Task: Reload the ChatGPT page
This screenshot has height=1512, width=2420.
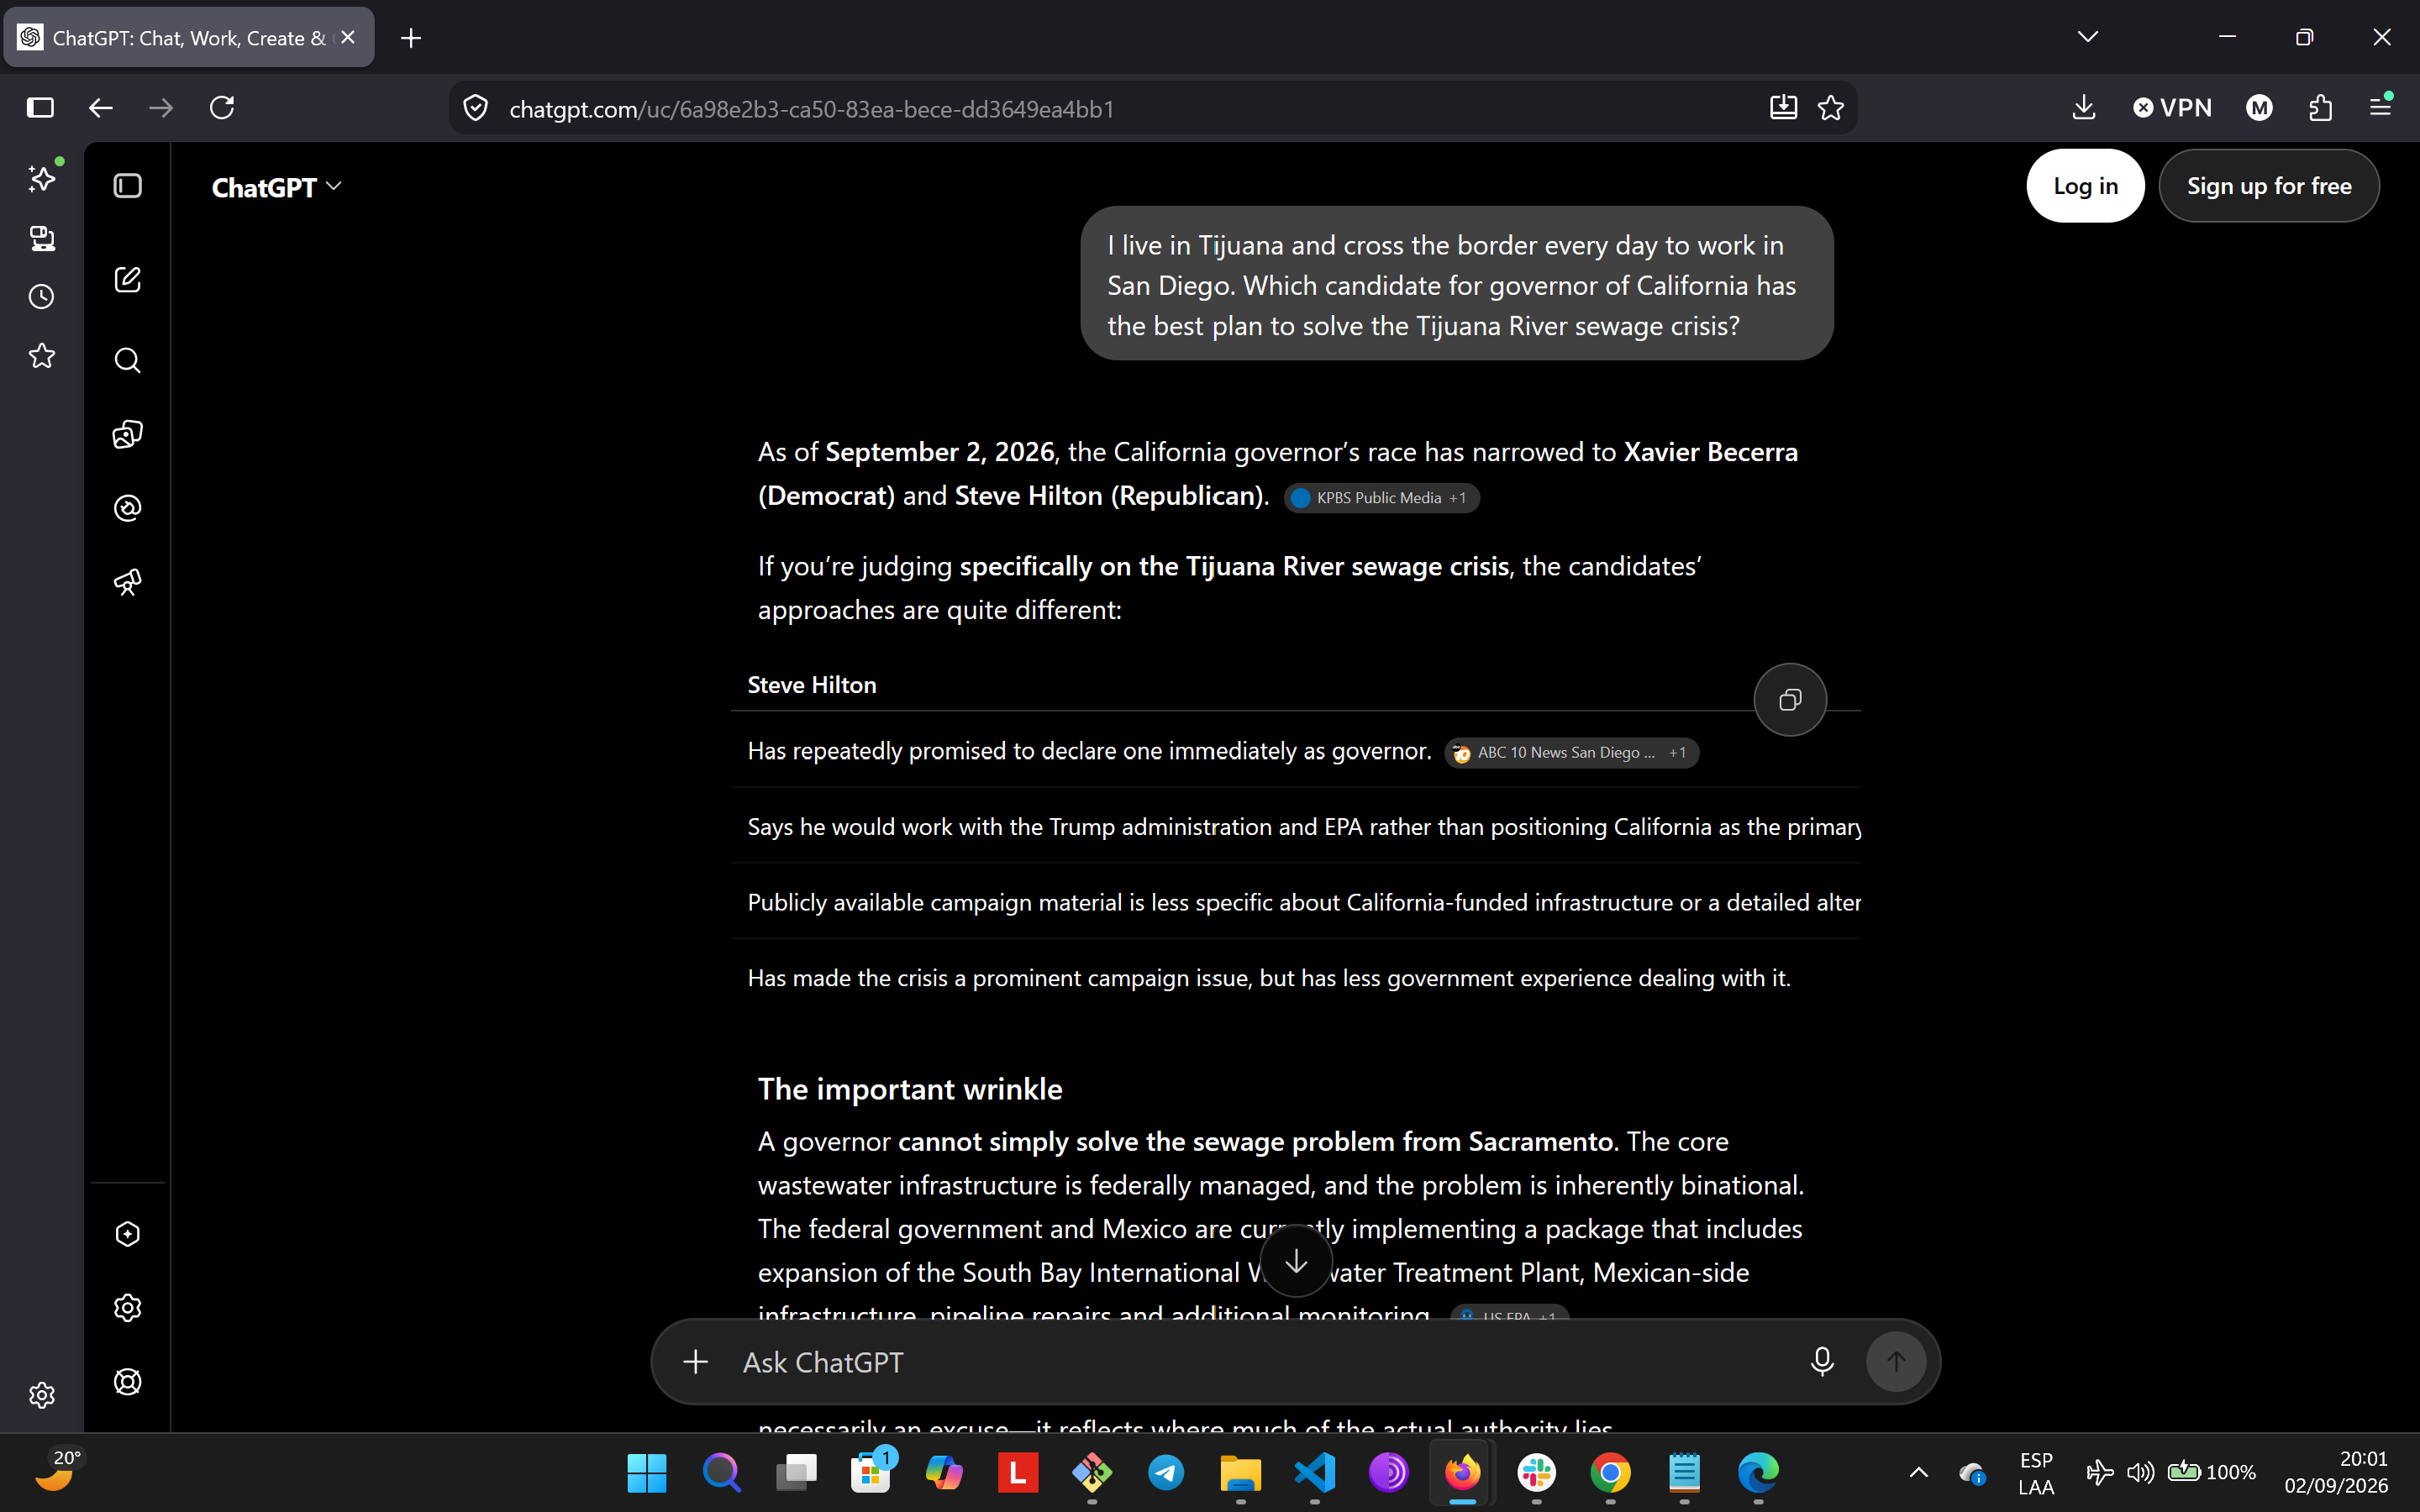Action: click(222, 108)
